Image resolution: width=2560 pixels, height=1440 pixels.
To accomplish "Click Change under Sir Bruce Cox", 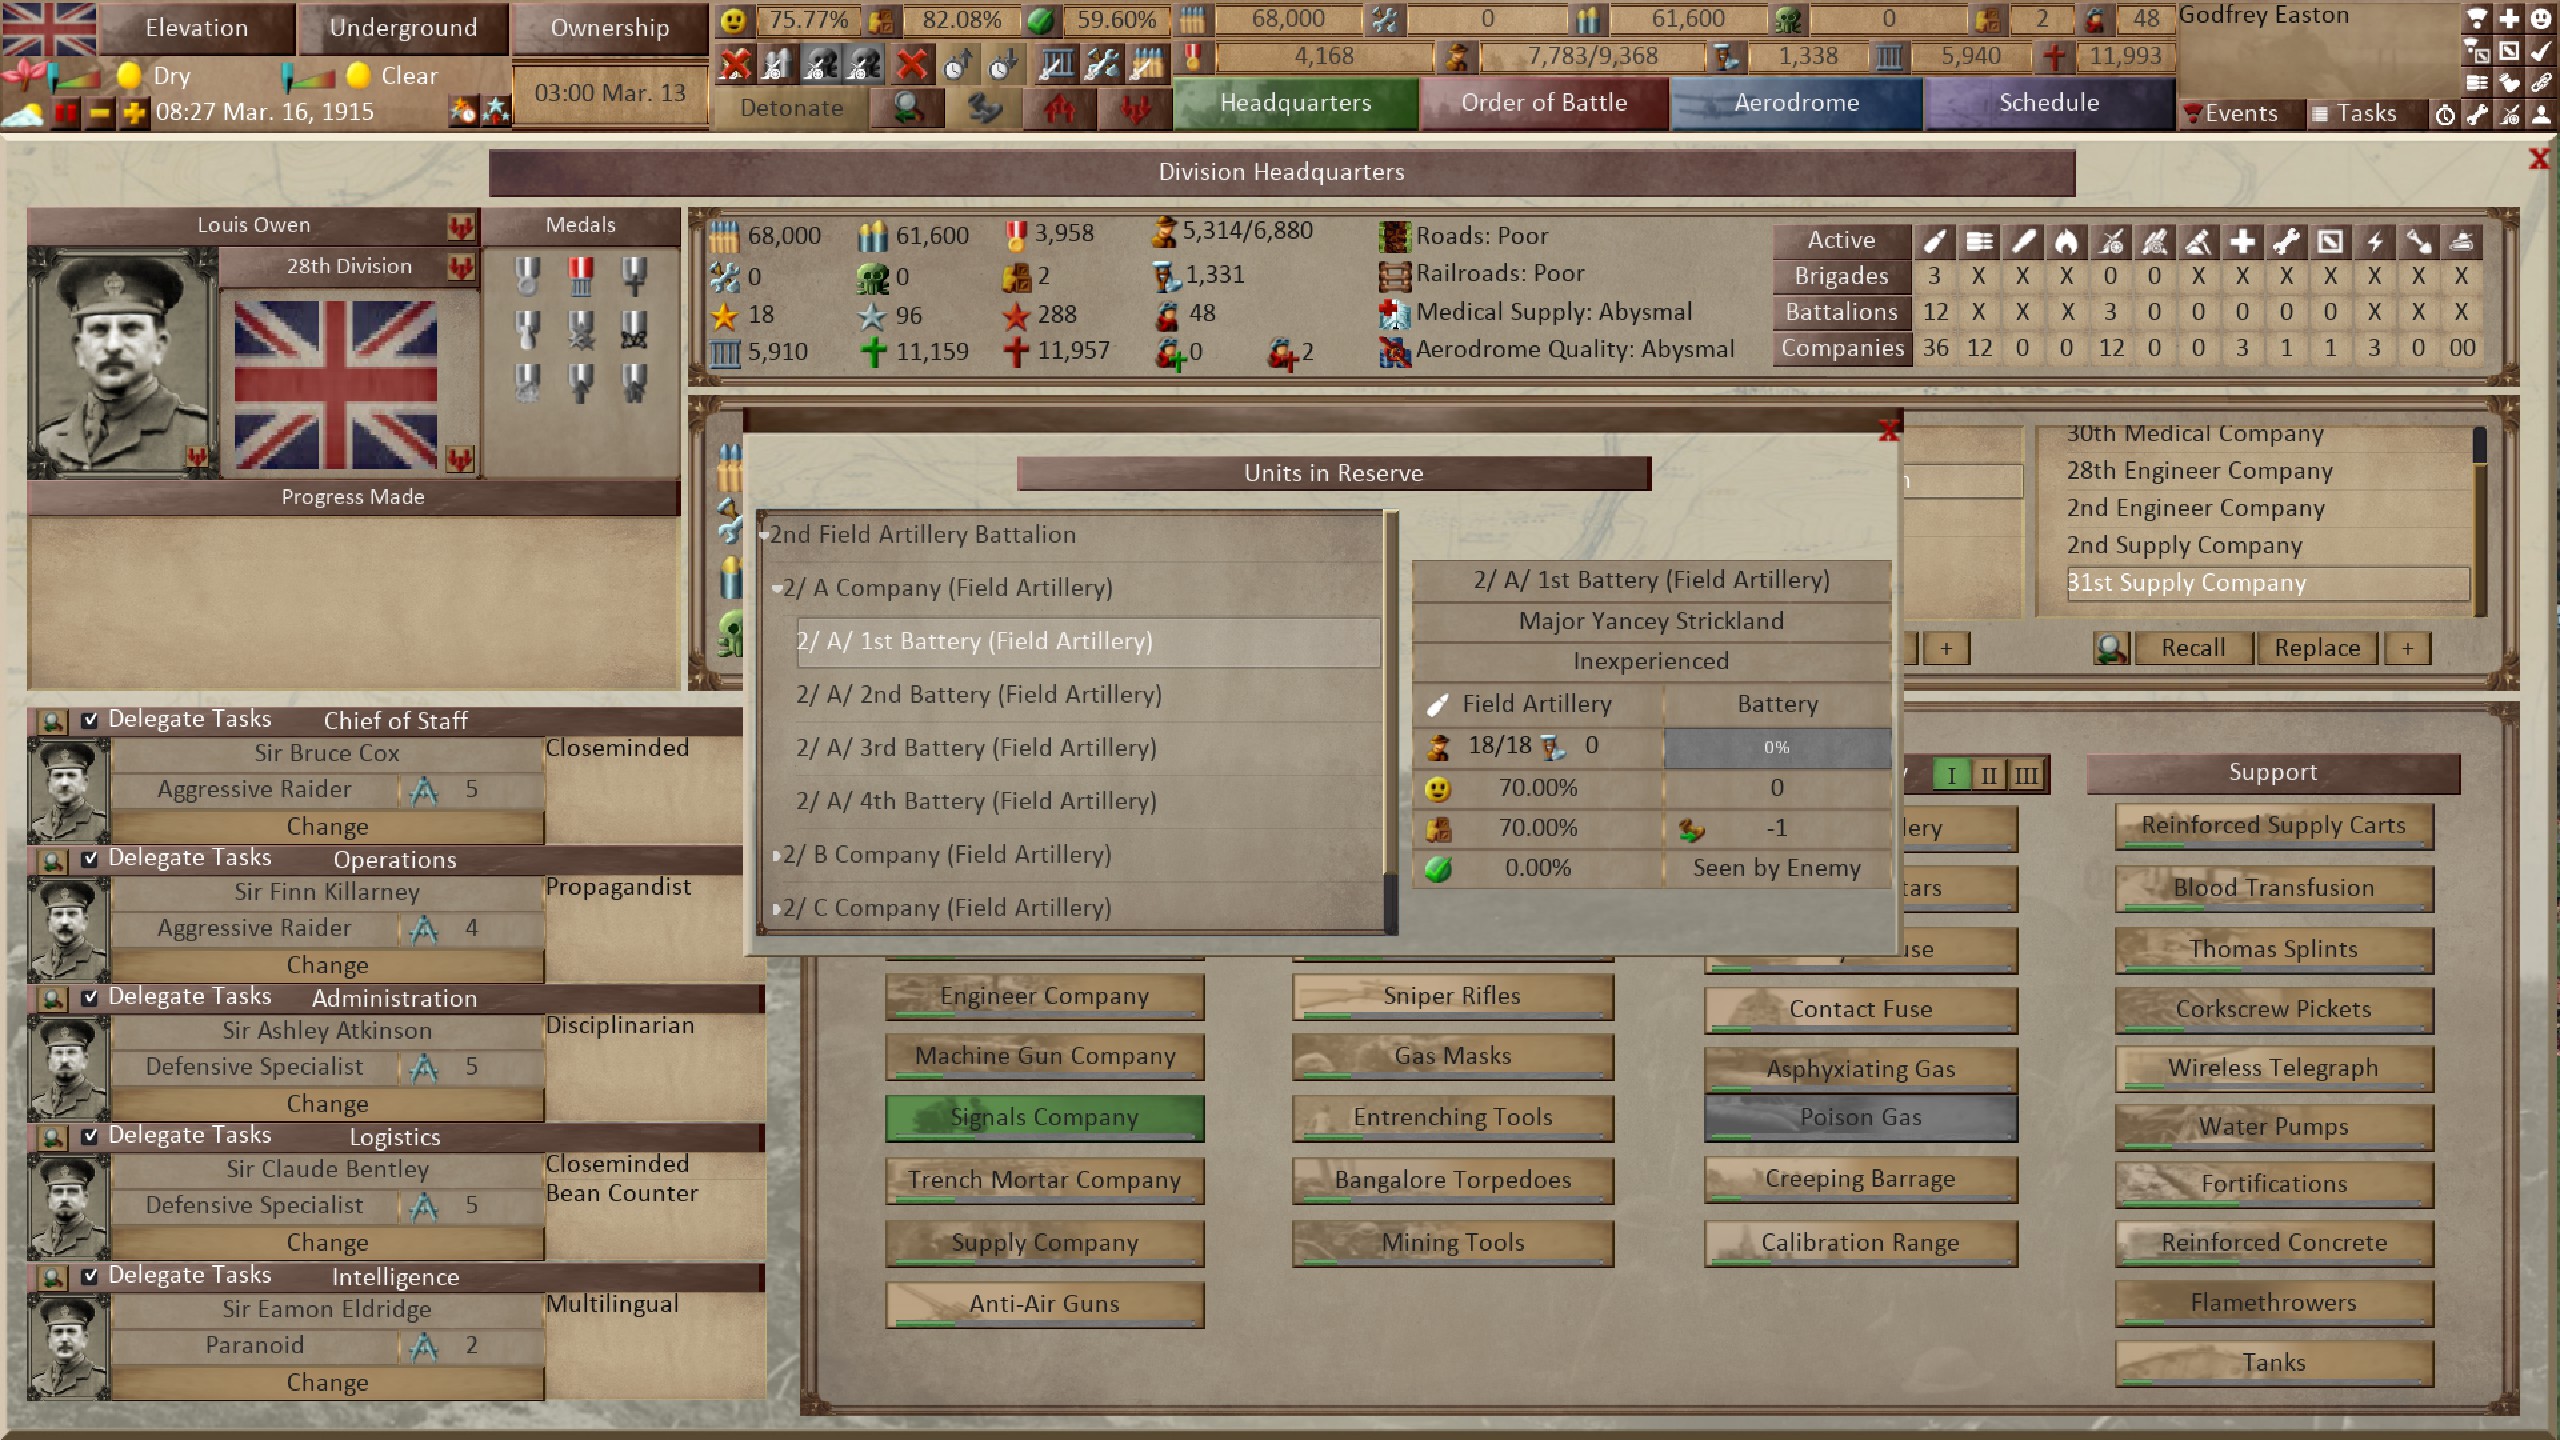I will coord(327,827).
